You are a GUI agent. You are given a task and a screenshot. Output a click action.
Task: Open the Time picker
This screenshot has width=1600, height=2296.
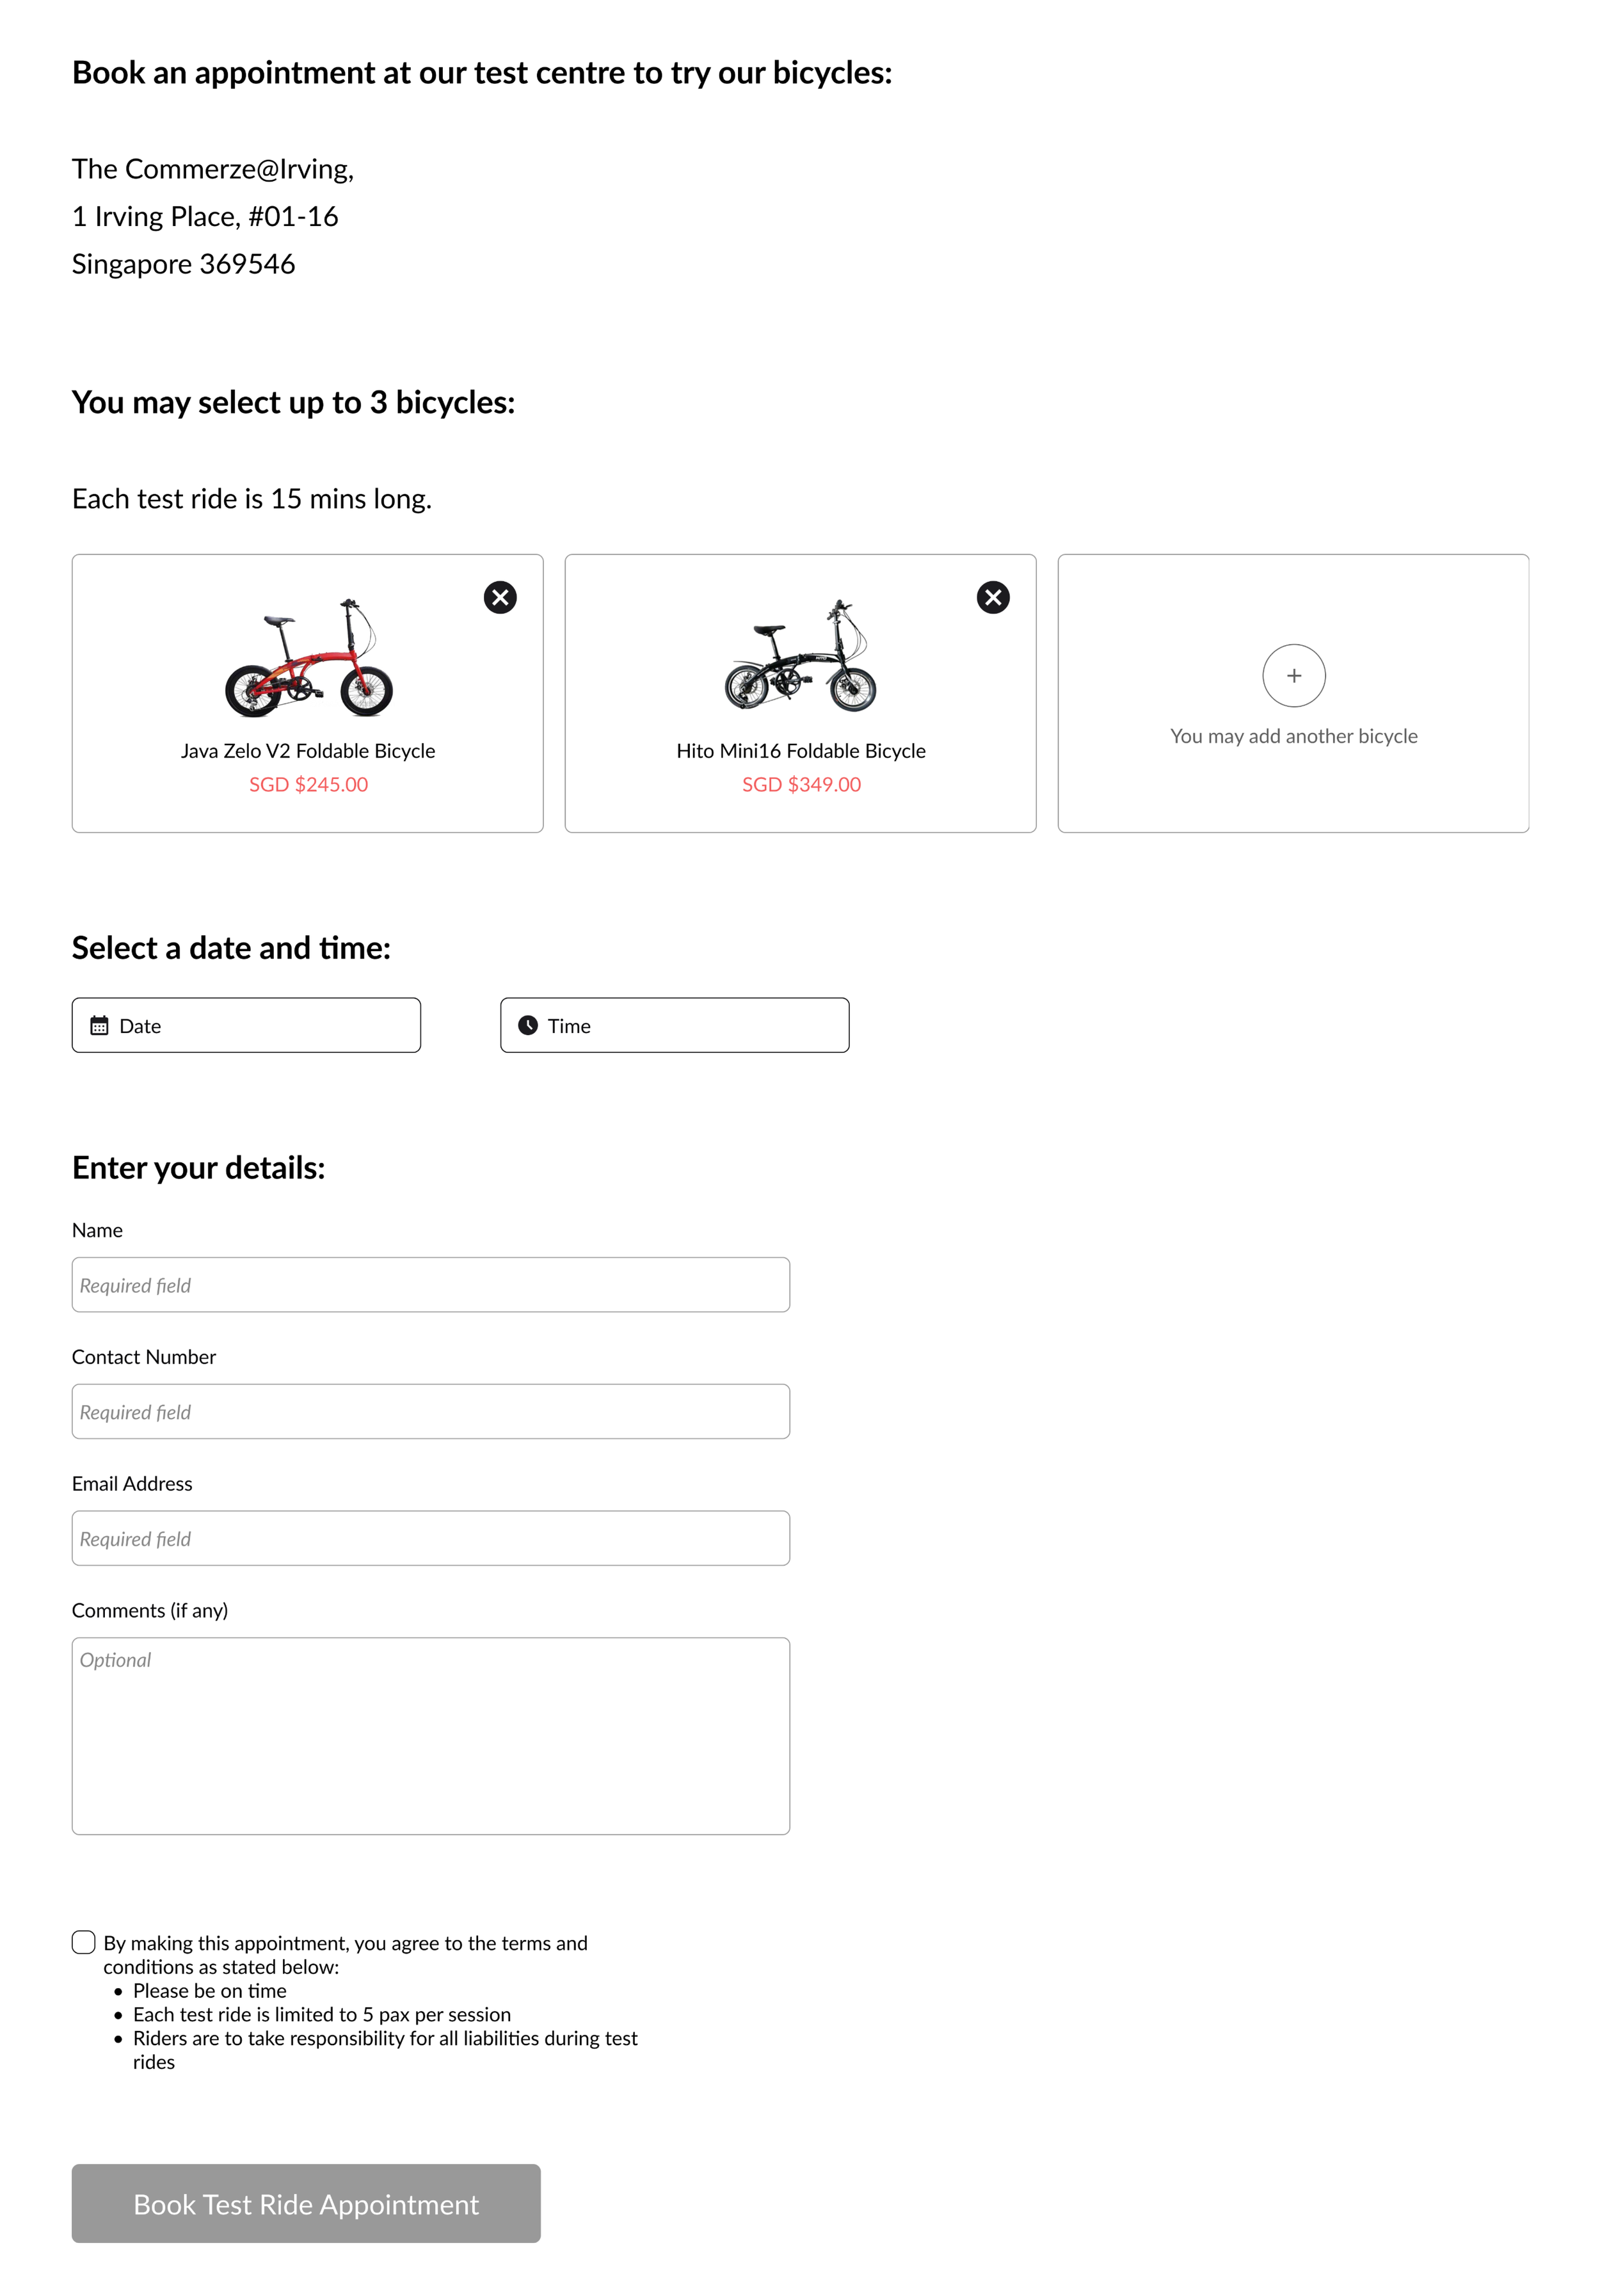(675, 1025)
